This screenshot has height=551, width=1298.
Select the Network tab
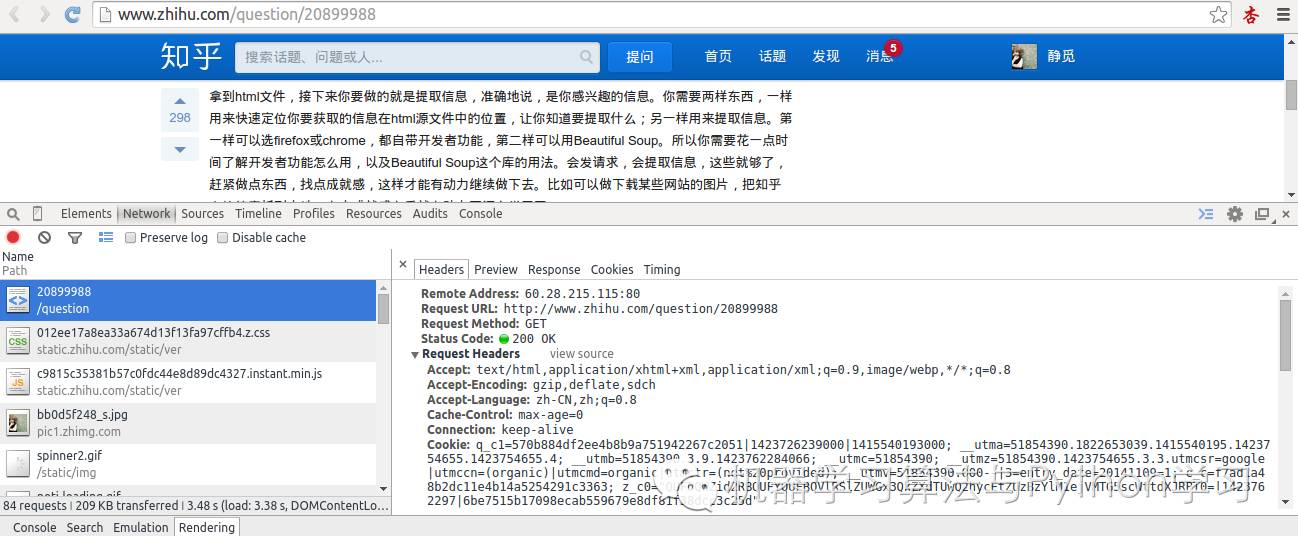tap(147, 214)
